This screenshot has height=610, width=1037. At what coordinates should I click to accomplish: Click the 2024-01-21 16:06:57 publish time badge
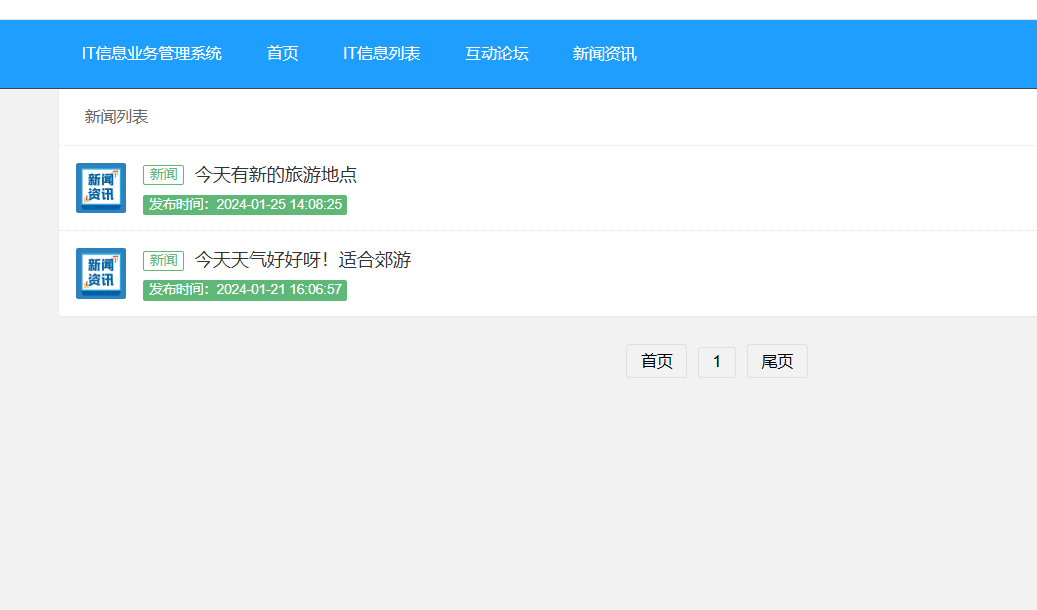(245, 290)
